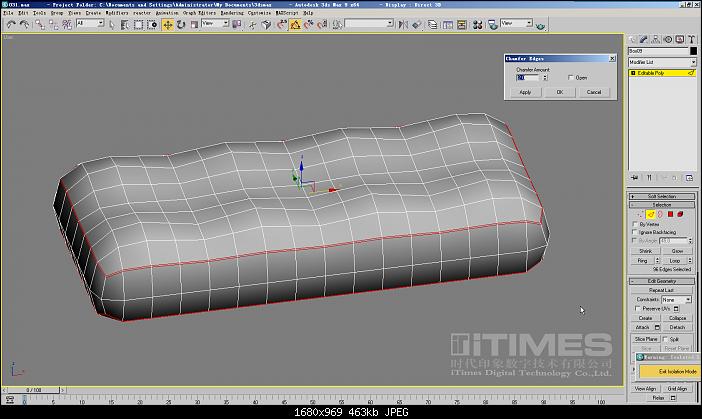
Task: Toggle the By Vertex checkbox
Action: [635, 225]
